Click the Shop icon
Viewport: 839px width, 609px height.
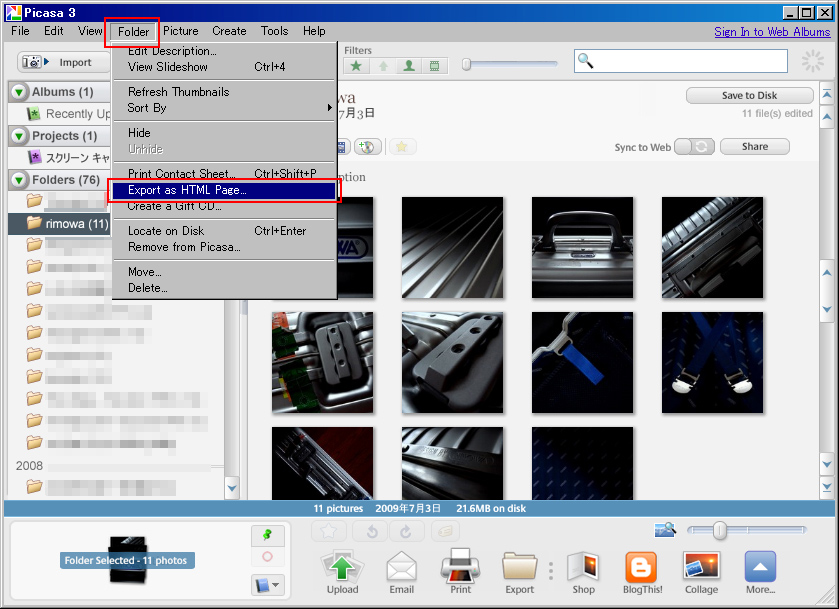tap(583, 568)
